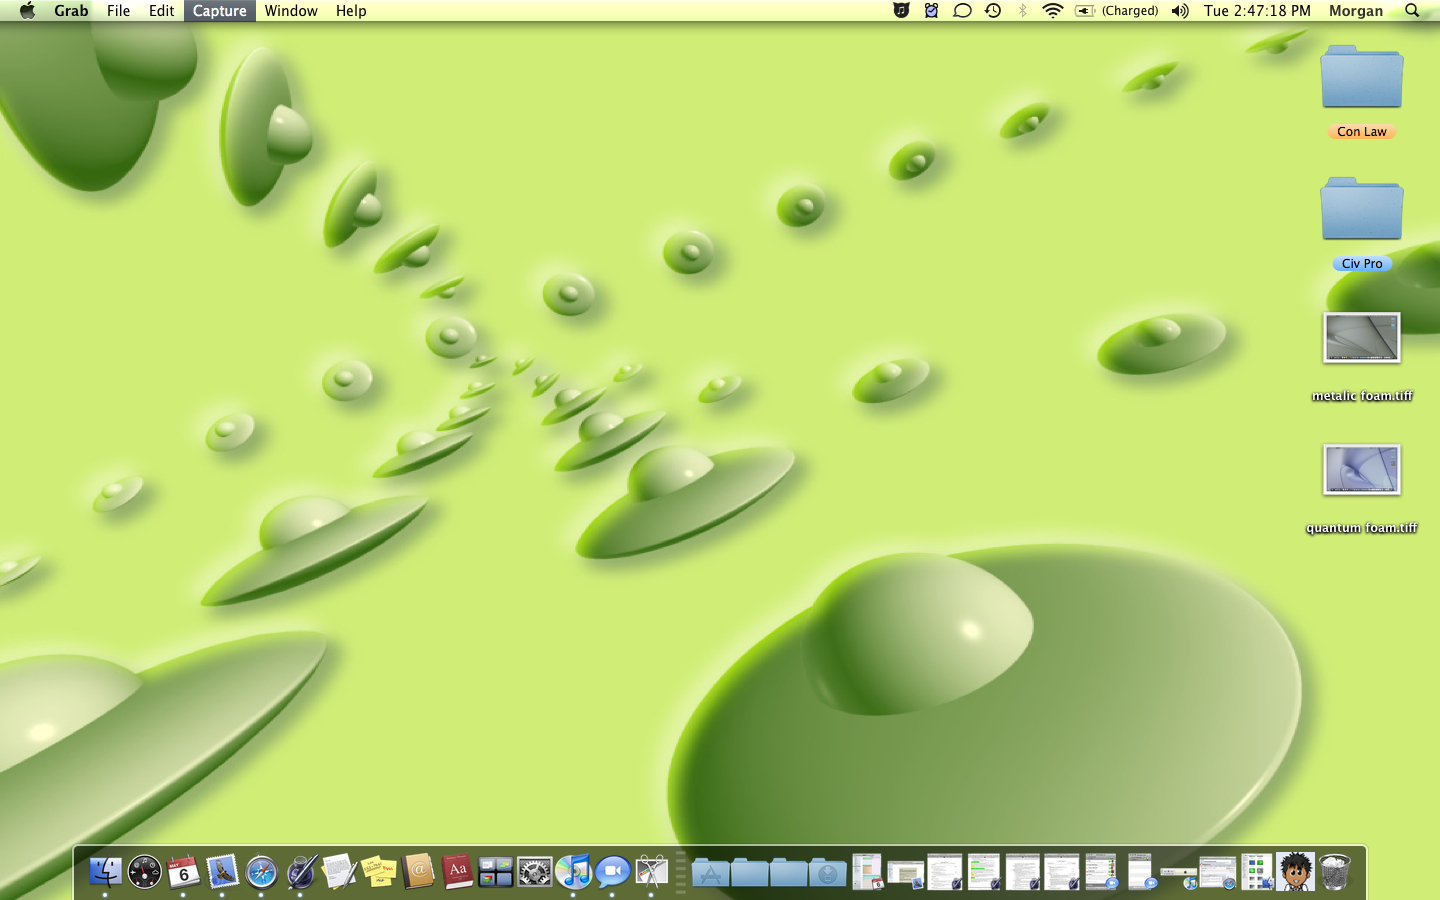The height and width of the screenshot is (900, 1440).
Task: Open the Address Book icon in the Dock
Action: 418,872
